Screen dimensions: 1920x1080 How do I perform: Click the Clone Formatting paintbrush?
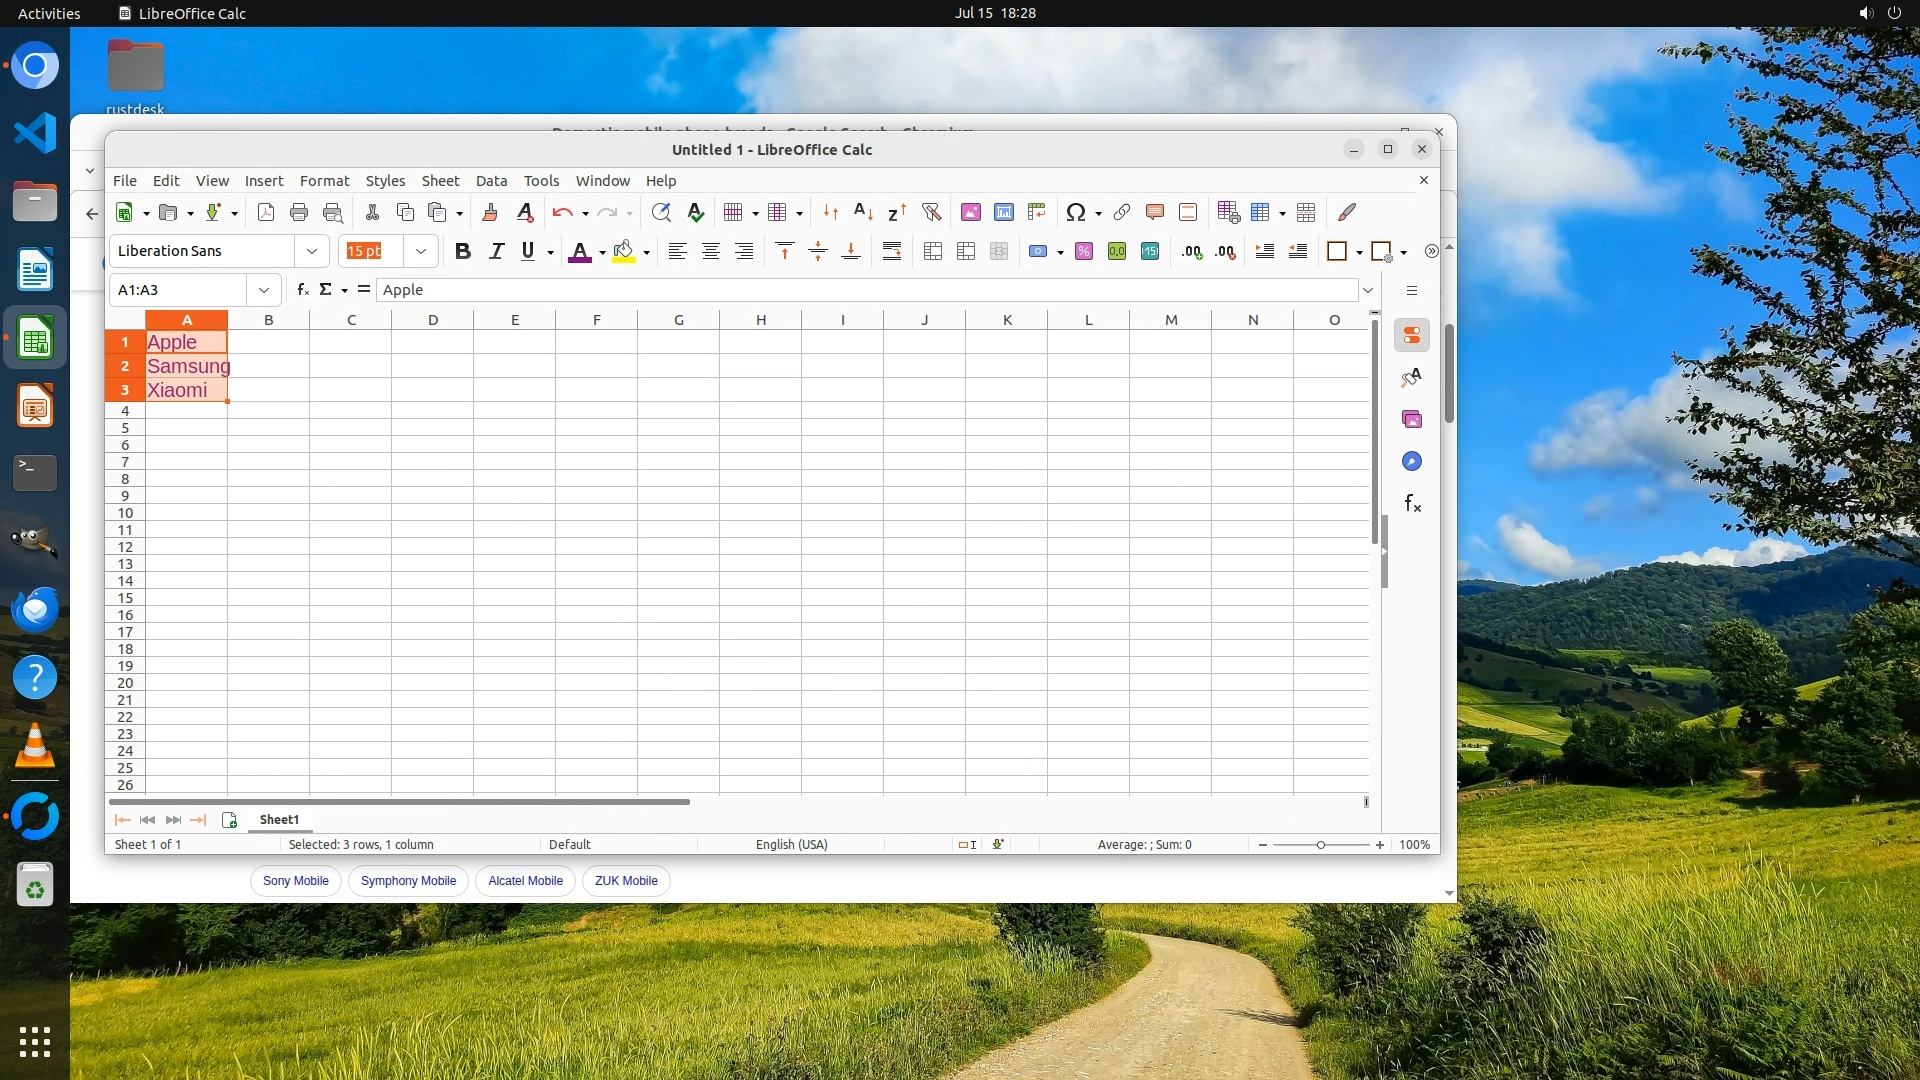tap(490, 212)
